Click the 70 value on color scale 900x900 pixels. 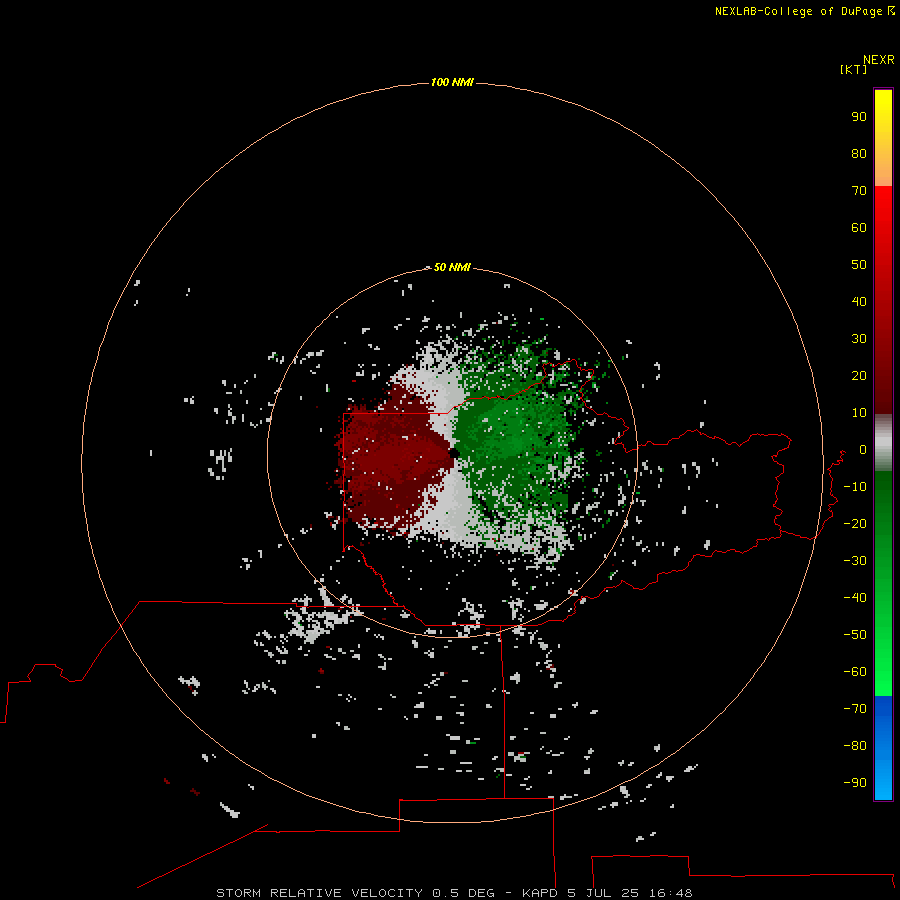[859, 191]
